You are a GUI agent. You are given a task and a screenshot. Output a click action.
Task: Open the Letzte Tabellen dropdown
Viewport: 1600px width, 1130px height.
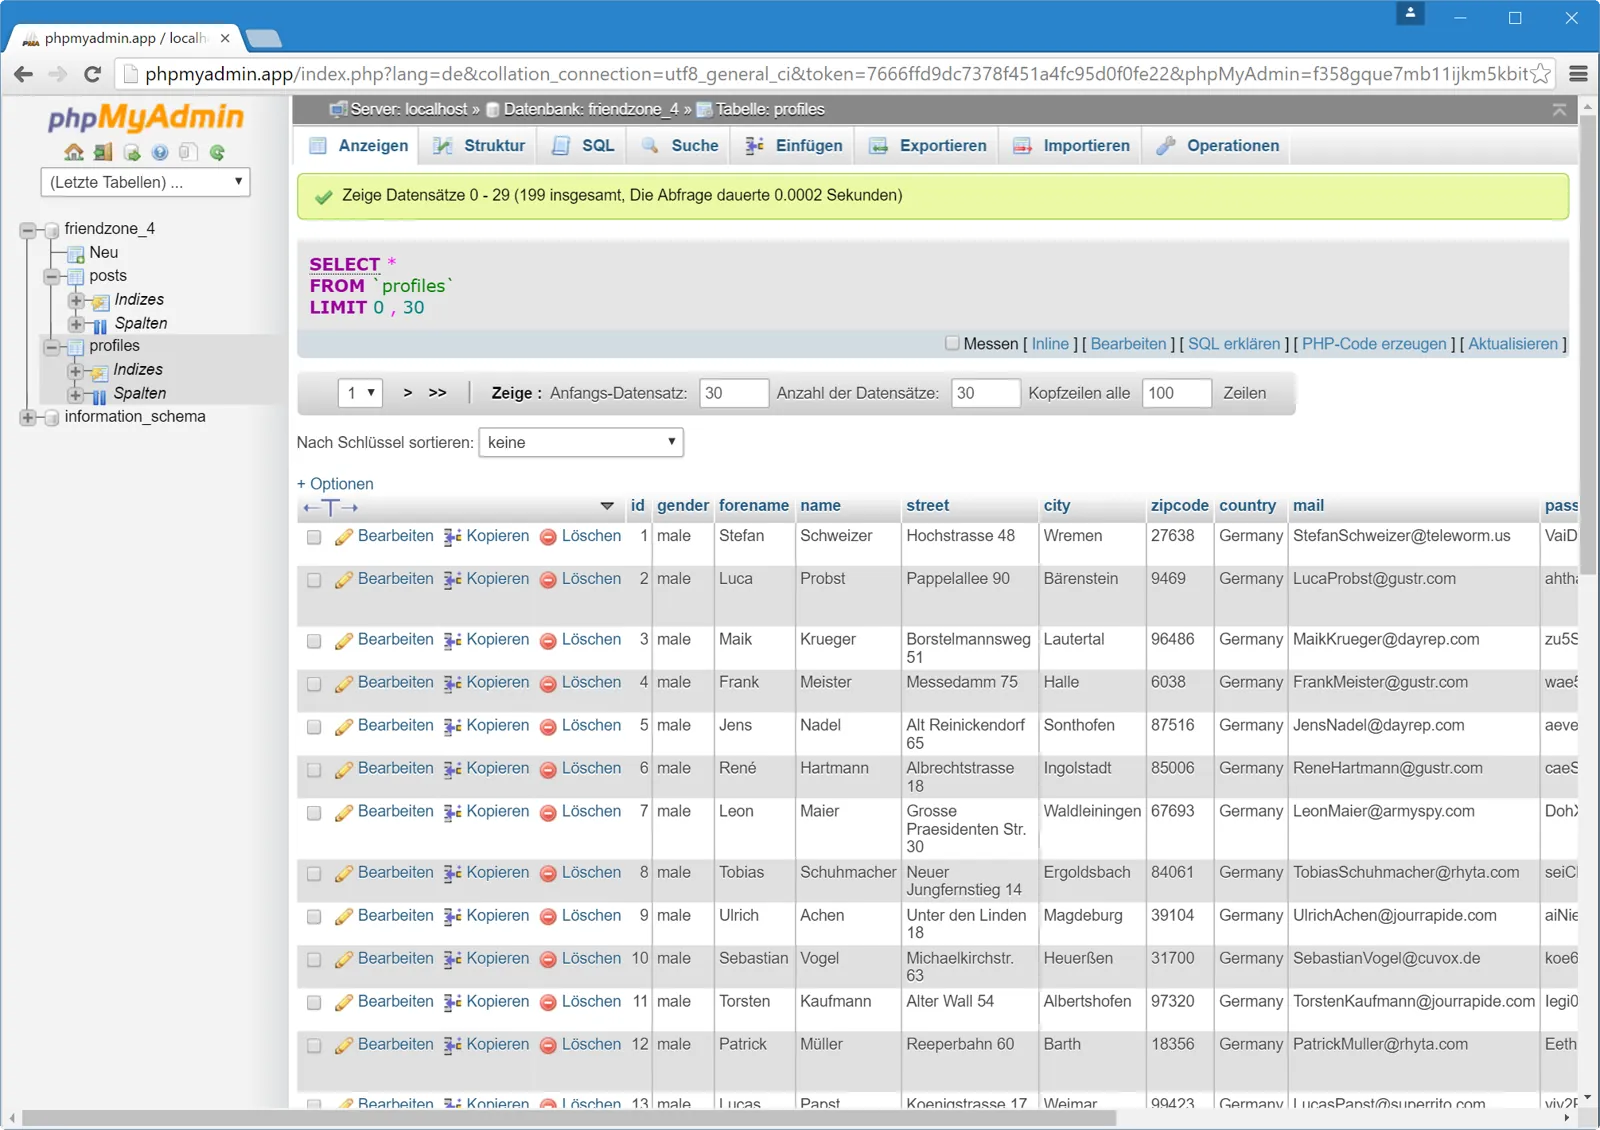(x=145, y=182)
